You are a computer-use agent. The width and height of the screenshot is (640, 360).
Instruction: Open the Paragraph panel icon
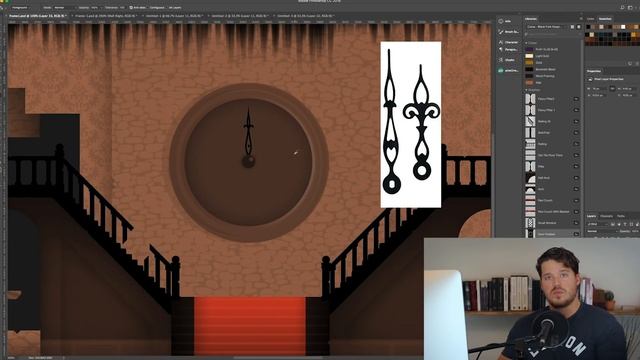[x=501, y=49]
